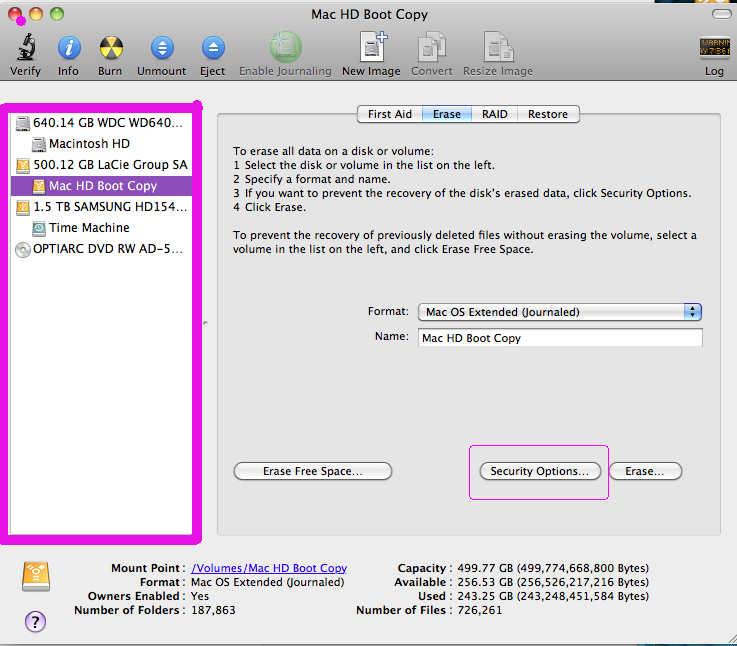Open the Info toolbar icon
The image size is (737, 646).
click(69, 48)
